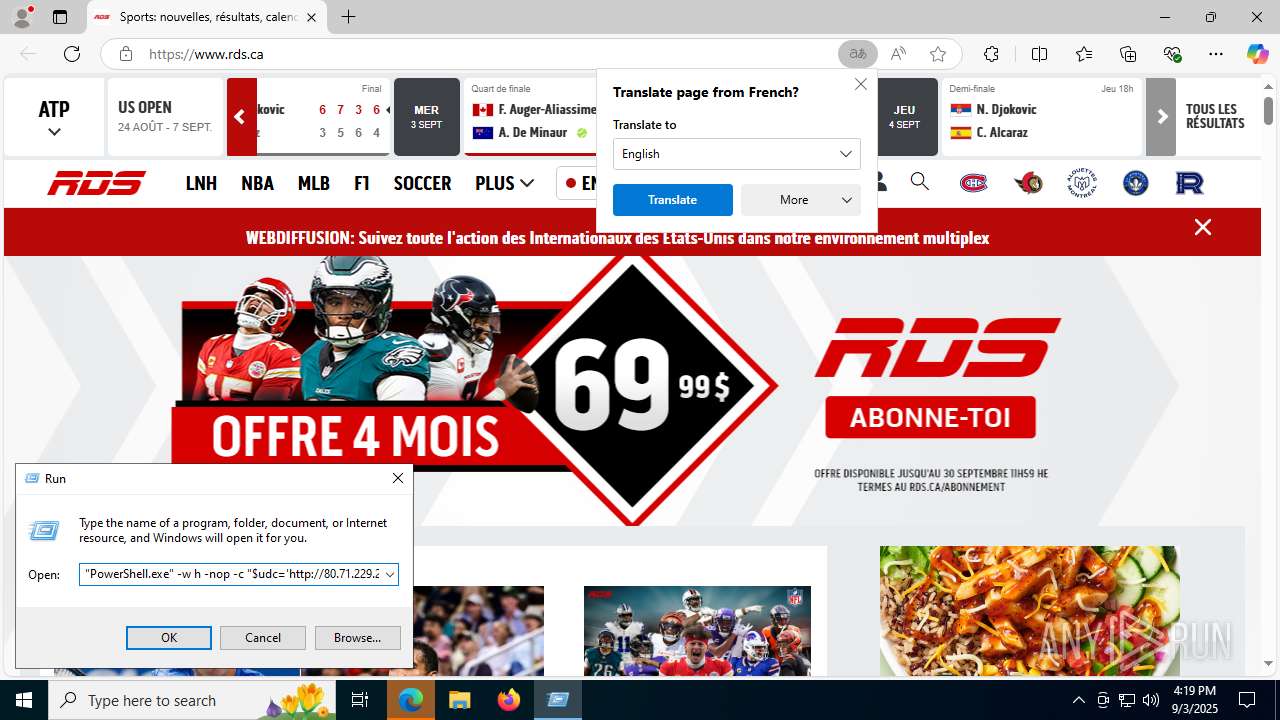
Task: Click the blue Translate button
Action: tap(672, 200)
